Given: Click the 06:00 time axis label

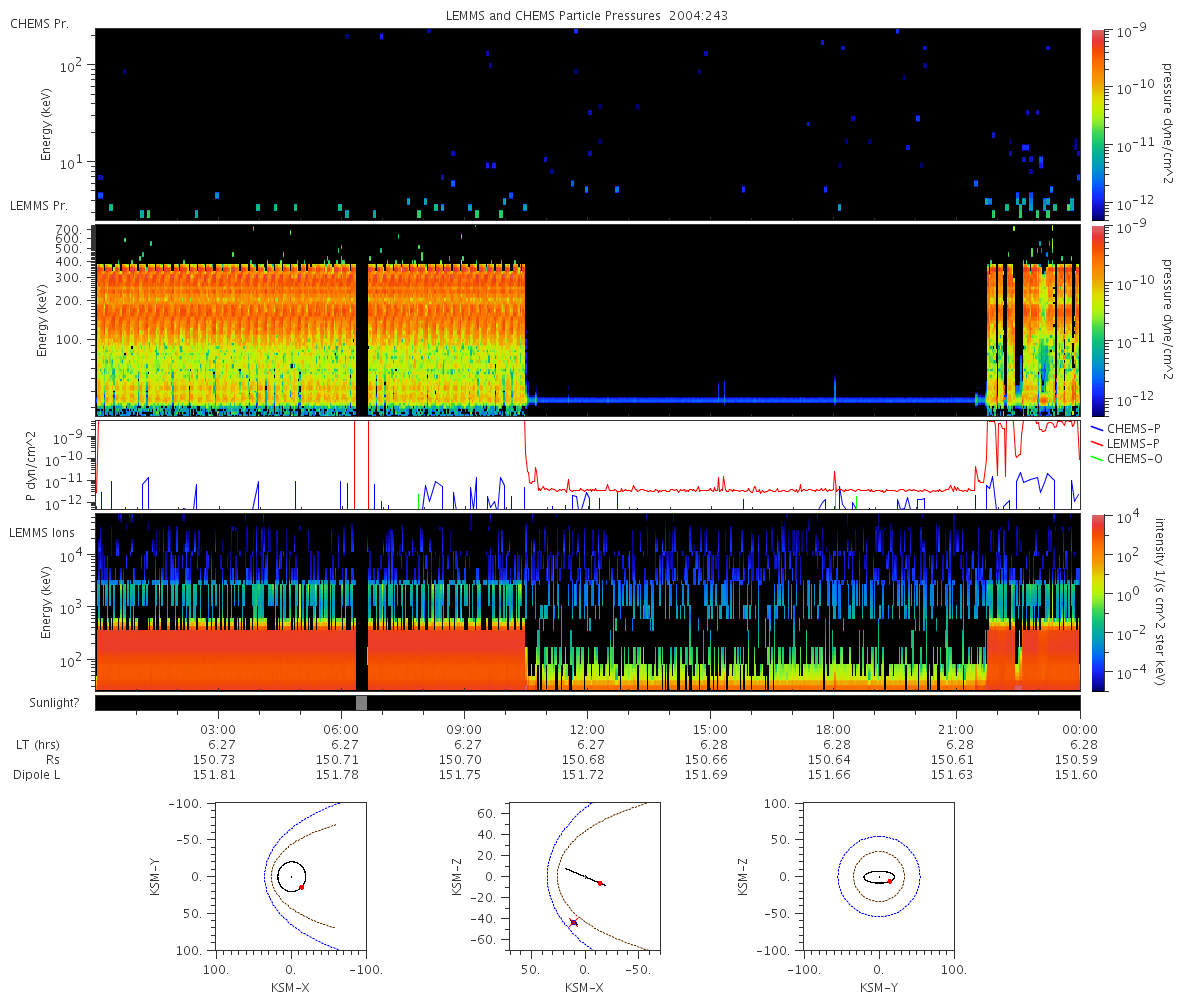Looking at the screenshot, I should click(341, 730).
